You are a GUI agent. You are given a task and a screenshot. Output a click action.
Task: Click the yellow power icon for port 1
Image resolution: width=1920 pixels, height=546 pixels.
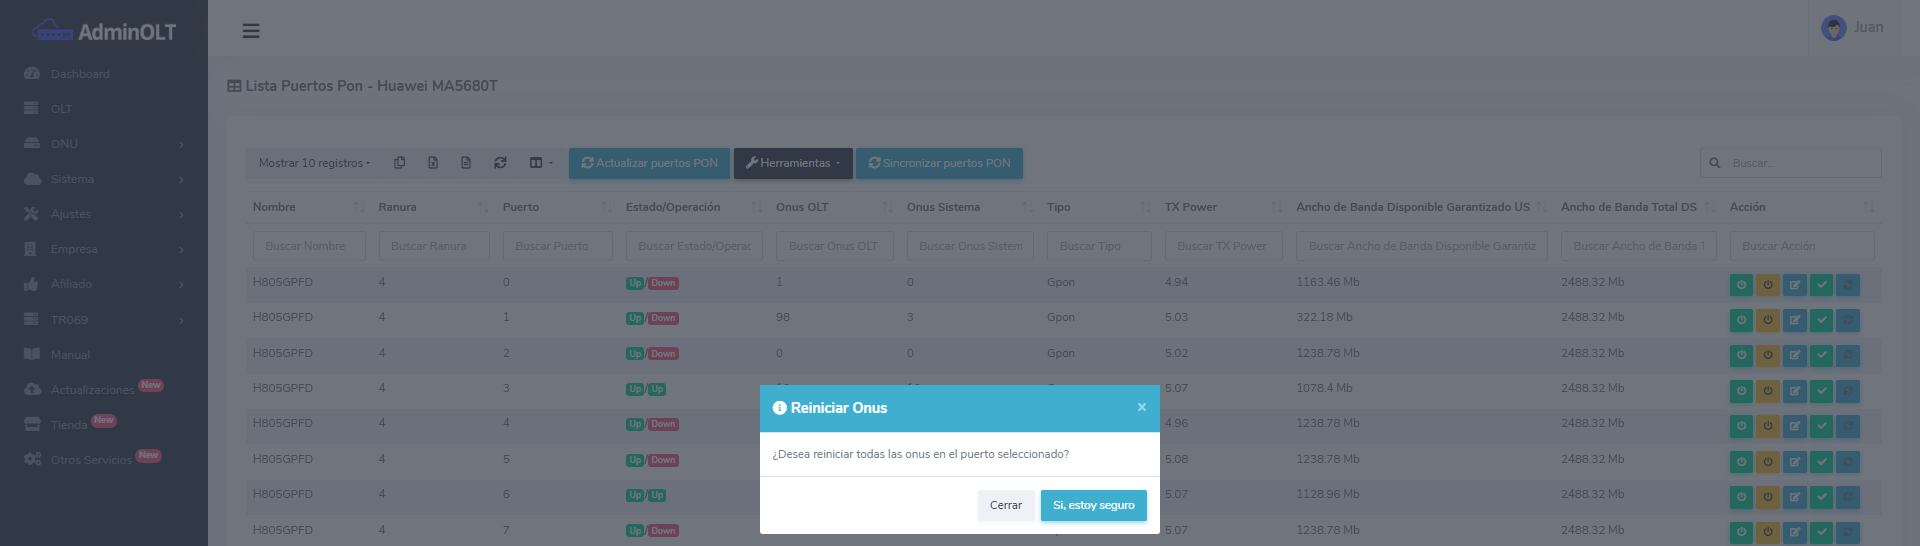(1768, 320)
